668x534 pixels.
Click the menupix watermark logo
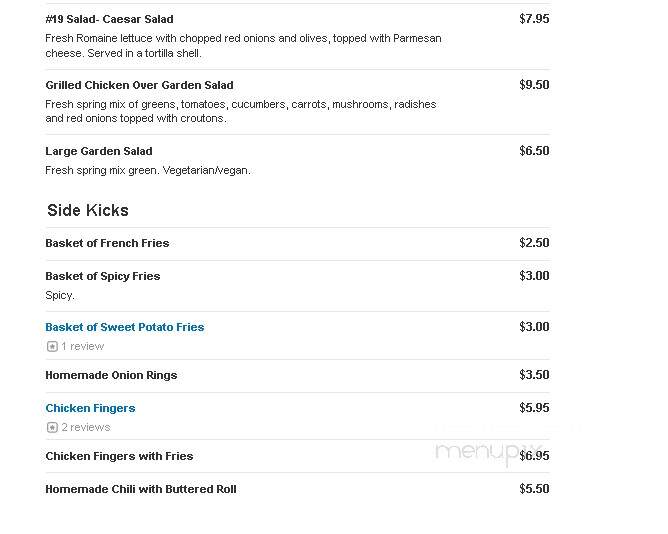488,453
